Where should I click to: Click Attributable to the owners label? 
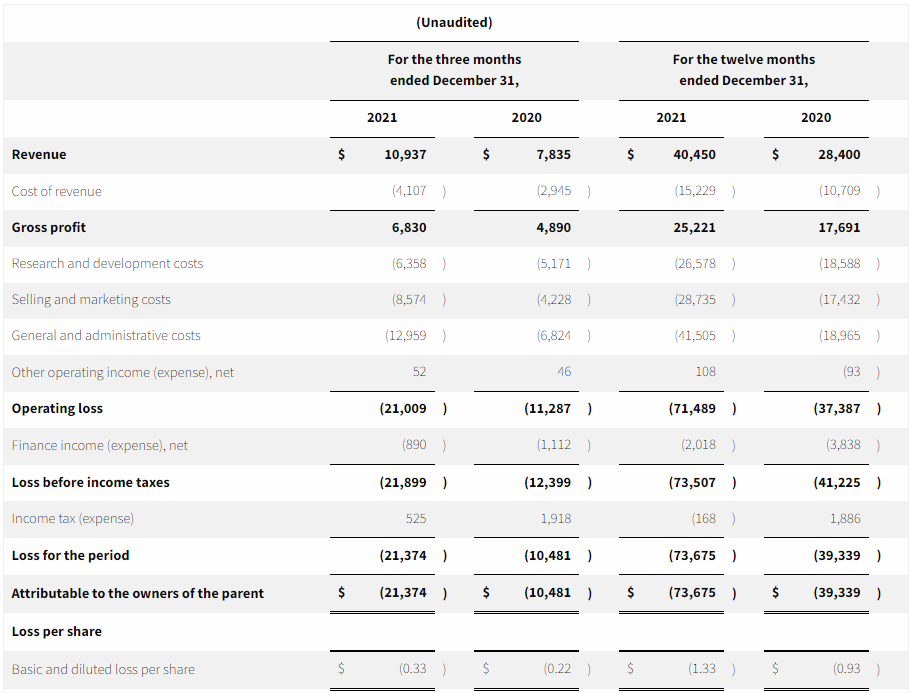tap(138, 593)
